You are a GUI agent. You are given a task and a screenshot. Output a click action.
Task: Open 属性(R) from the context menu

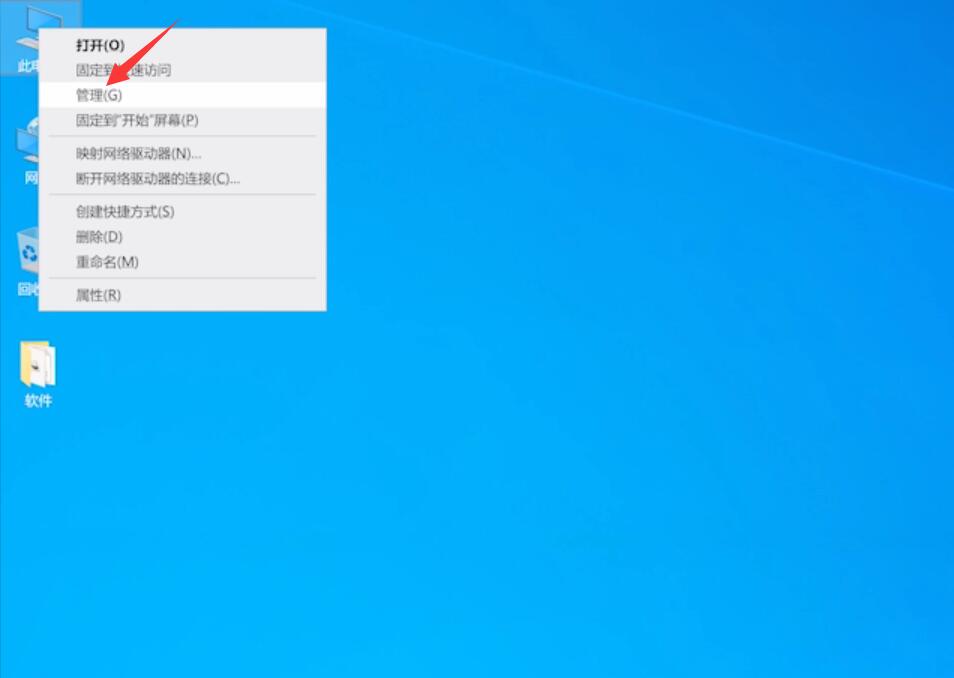(183, 295)
